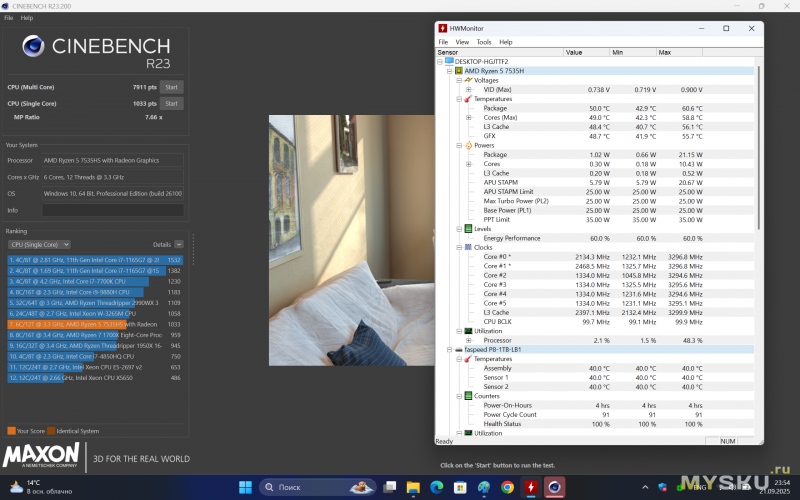Screen dimensions: 800x500
Task: Open Google Chrome from the taskbar
Action: pyautogui.click(x=507, y=487)
